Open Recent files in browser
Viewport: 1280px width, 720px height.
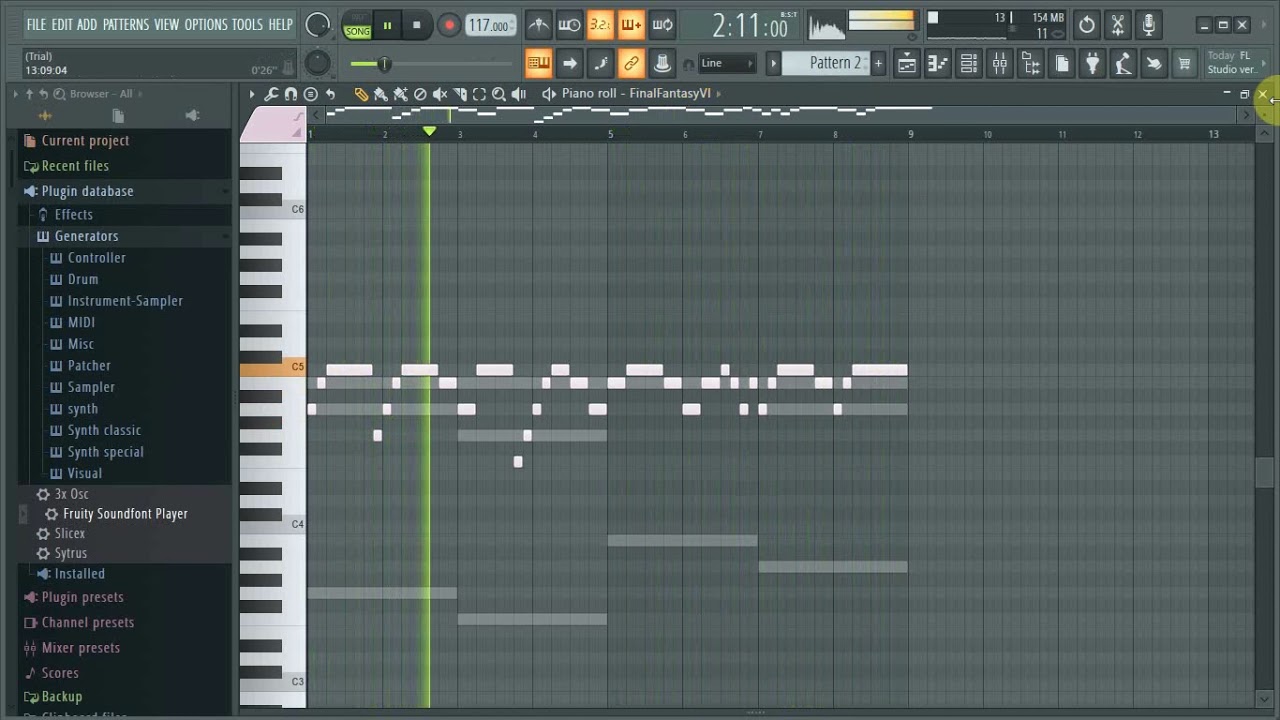(75, 166)
